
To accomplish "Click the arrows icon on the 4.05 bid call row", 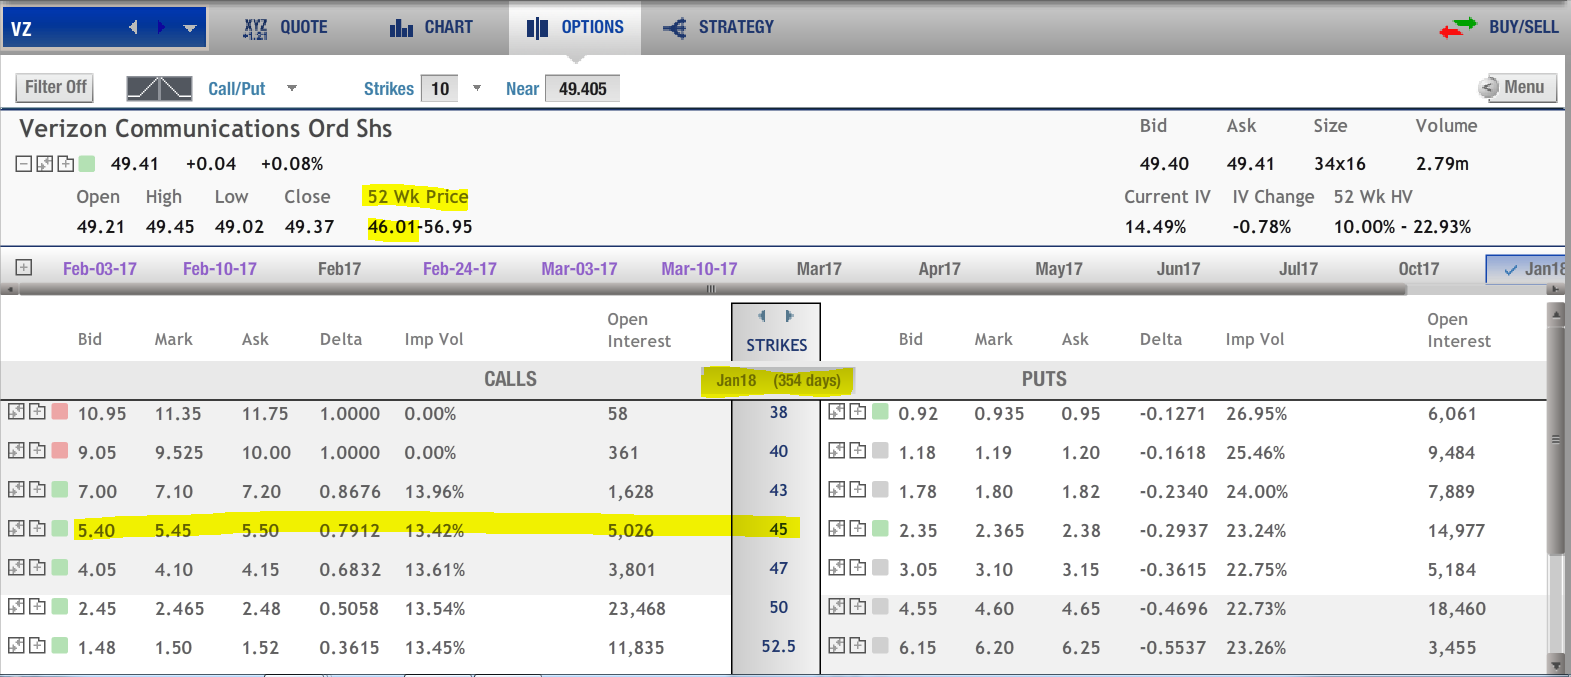I will [x=16, y=567].
